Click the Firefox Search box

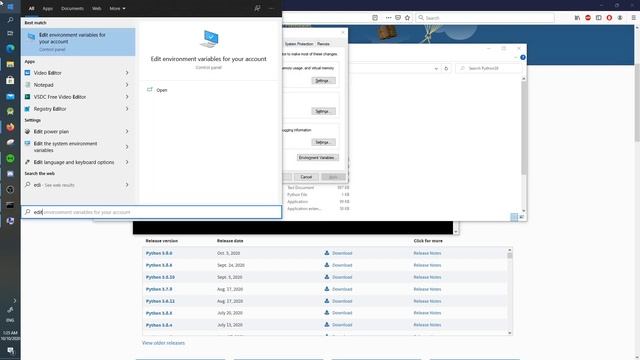(x=485, y=18)
